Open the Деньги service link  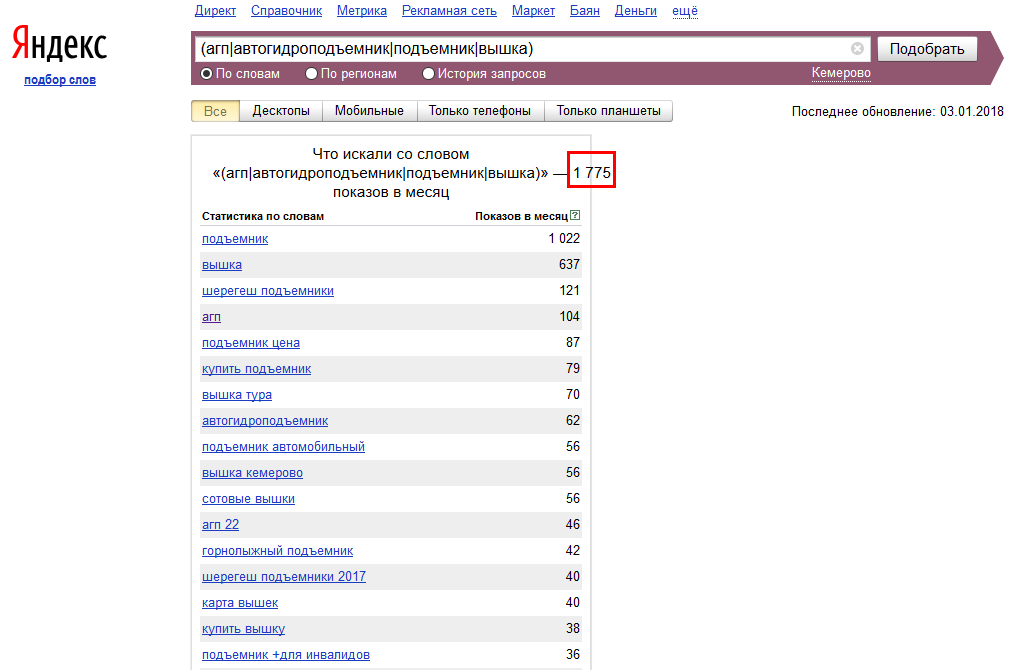[x=636, y=11]
